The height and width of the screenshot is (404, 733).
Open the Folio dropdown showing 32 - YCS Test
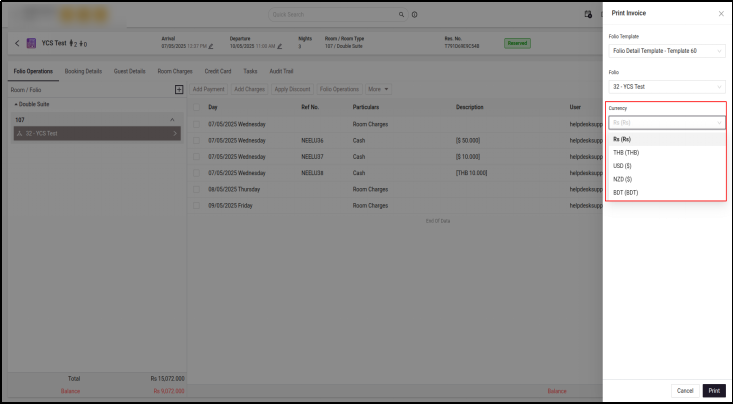[x=667, y=87]
